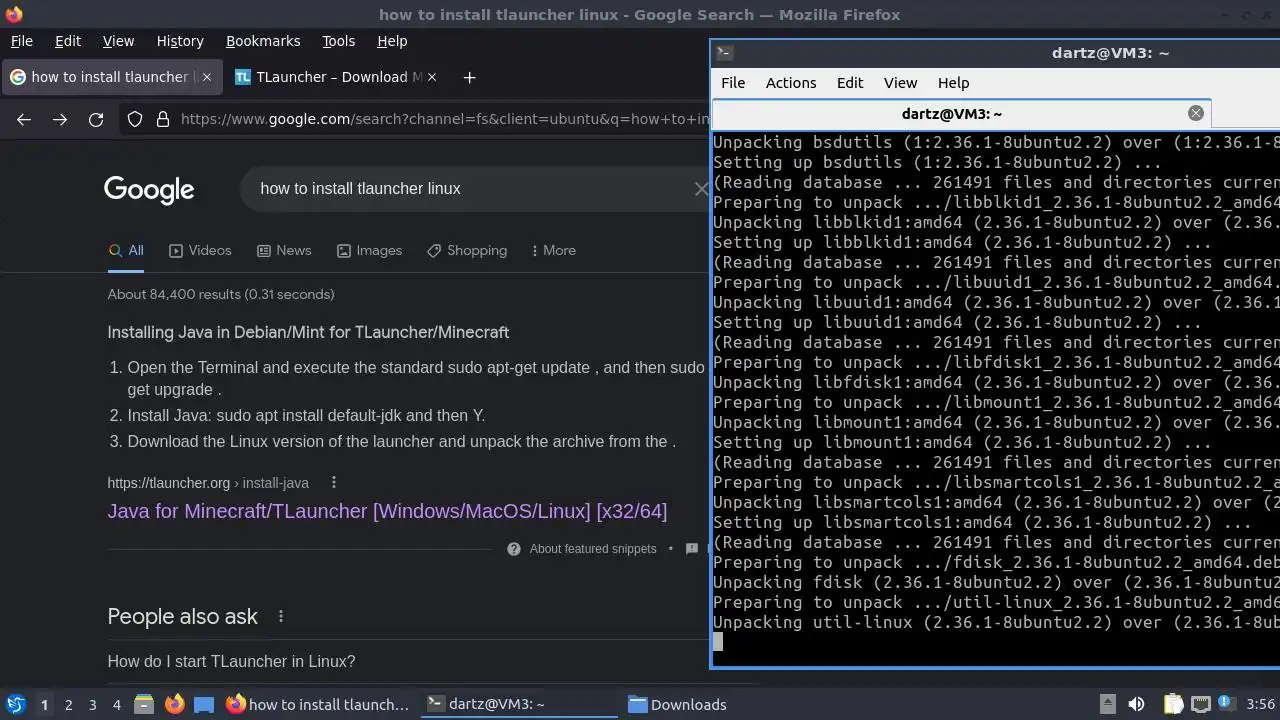The width and height of the screenshot is (1280, 720).
Task: Open the Lubuntu start menu
Action: pos(16,705)
